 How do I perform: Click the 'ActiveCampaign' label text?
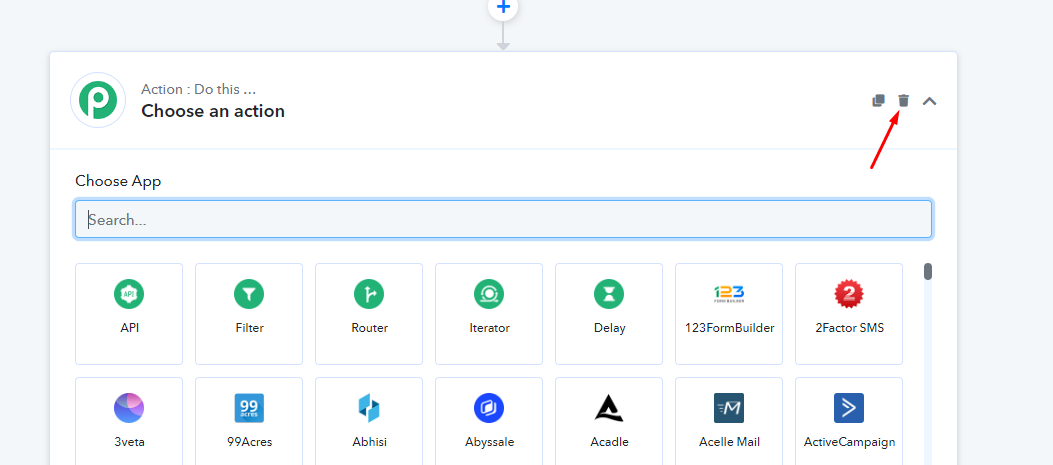pos(850,443)
